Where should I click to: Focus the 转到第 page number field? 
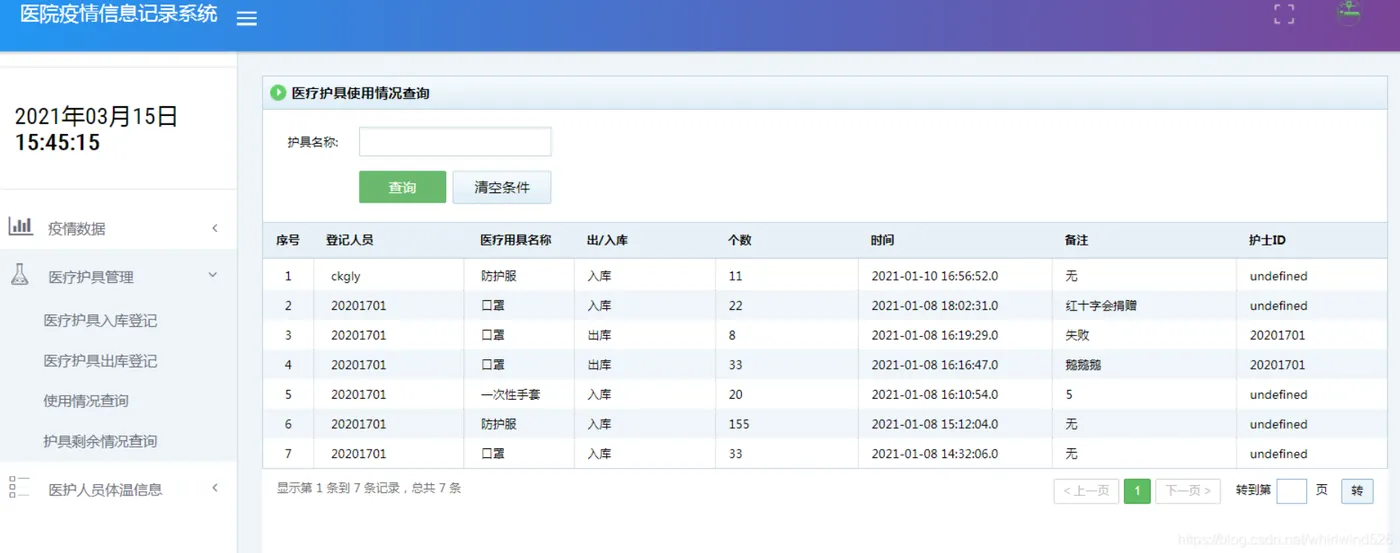point(1292,491)
